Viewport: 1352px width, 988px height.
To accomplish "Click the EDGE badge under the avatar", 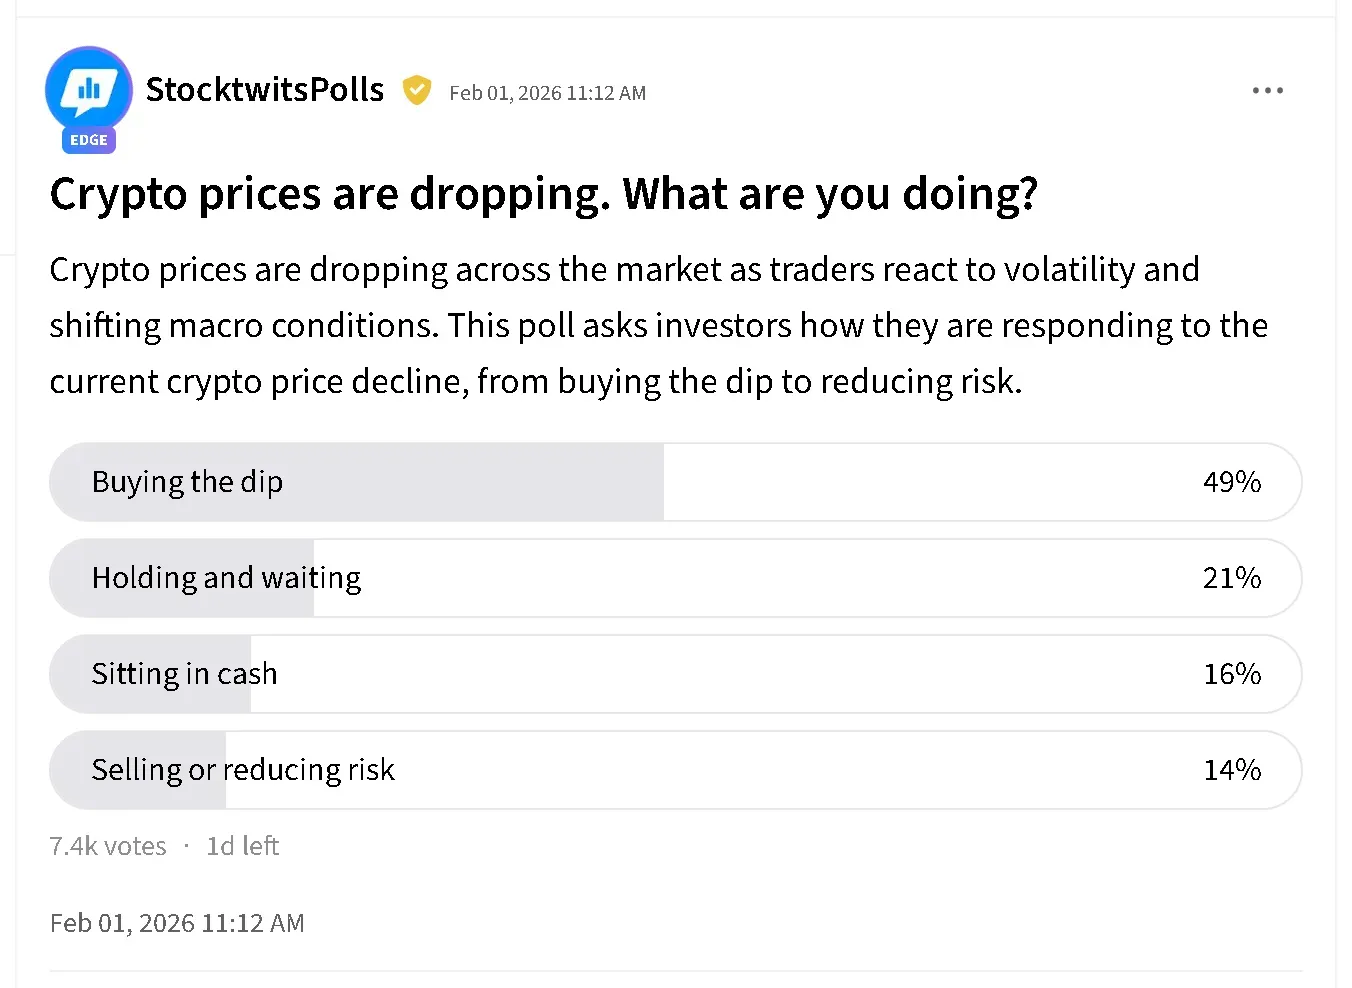I will [x=89, y=140].
